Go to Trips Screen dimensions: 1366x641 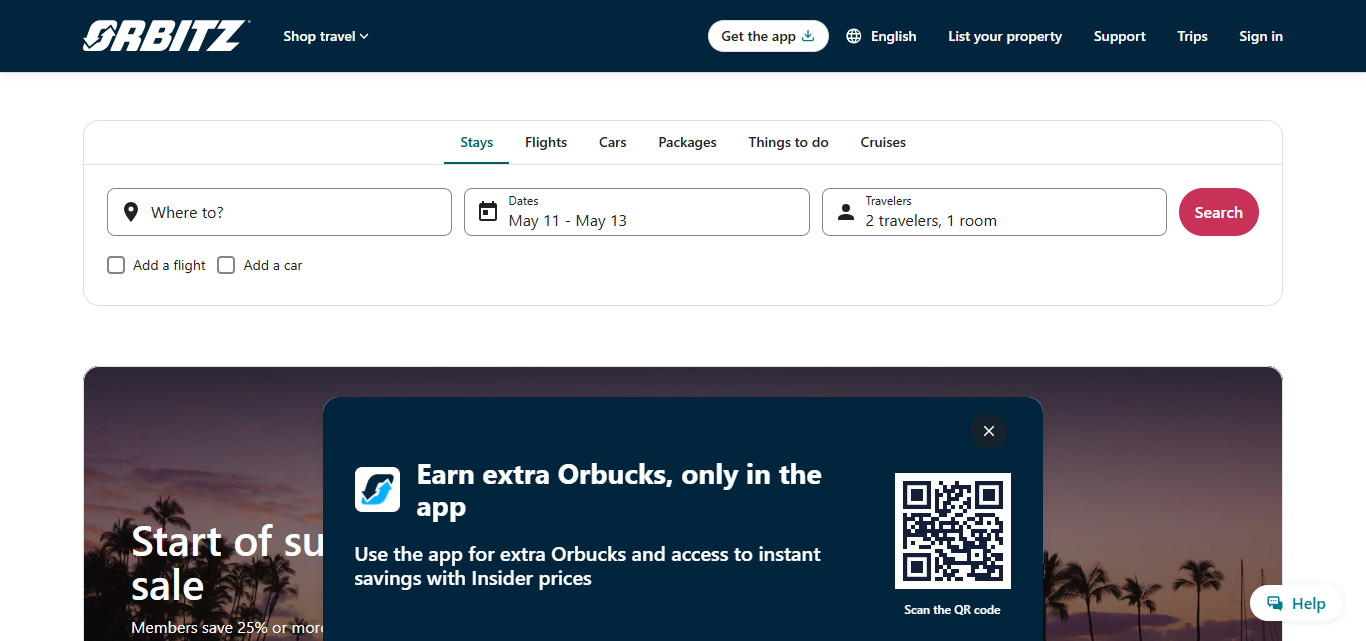pos(1192,36)
